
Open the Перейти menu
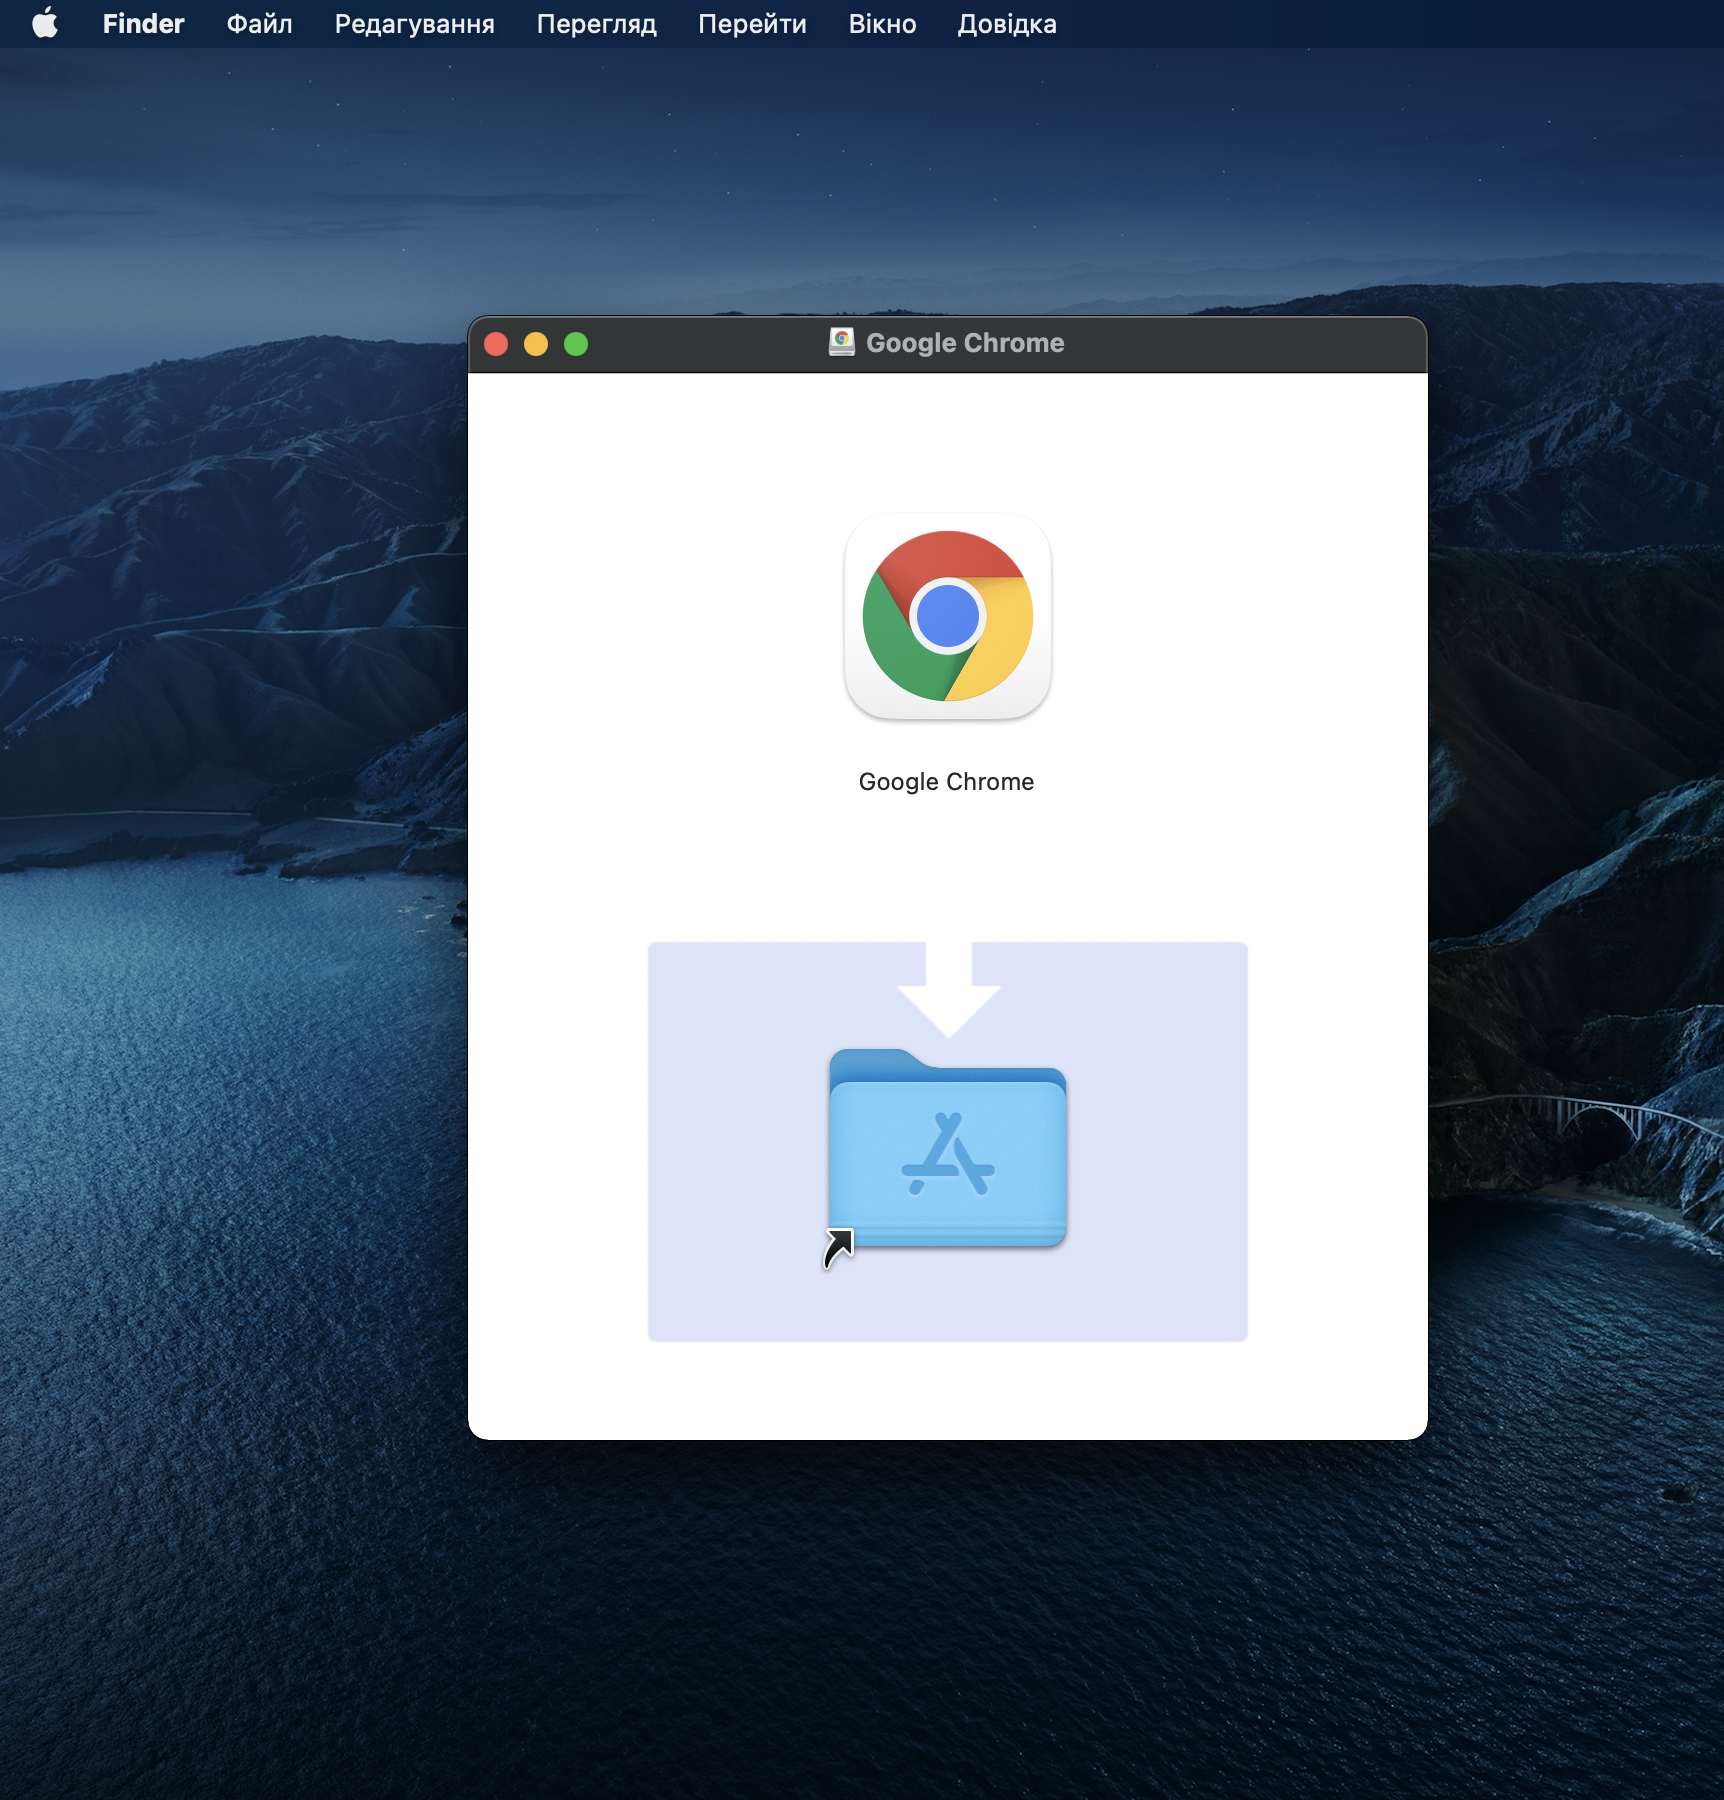tap(752, 23)
